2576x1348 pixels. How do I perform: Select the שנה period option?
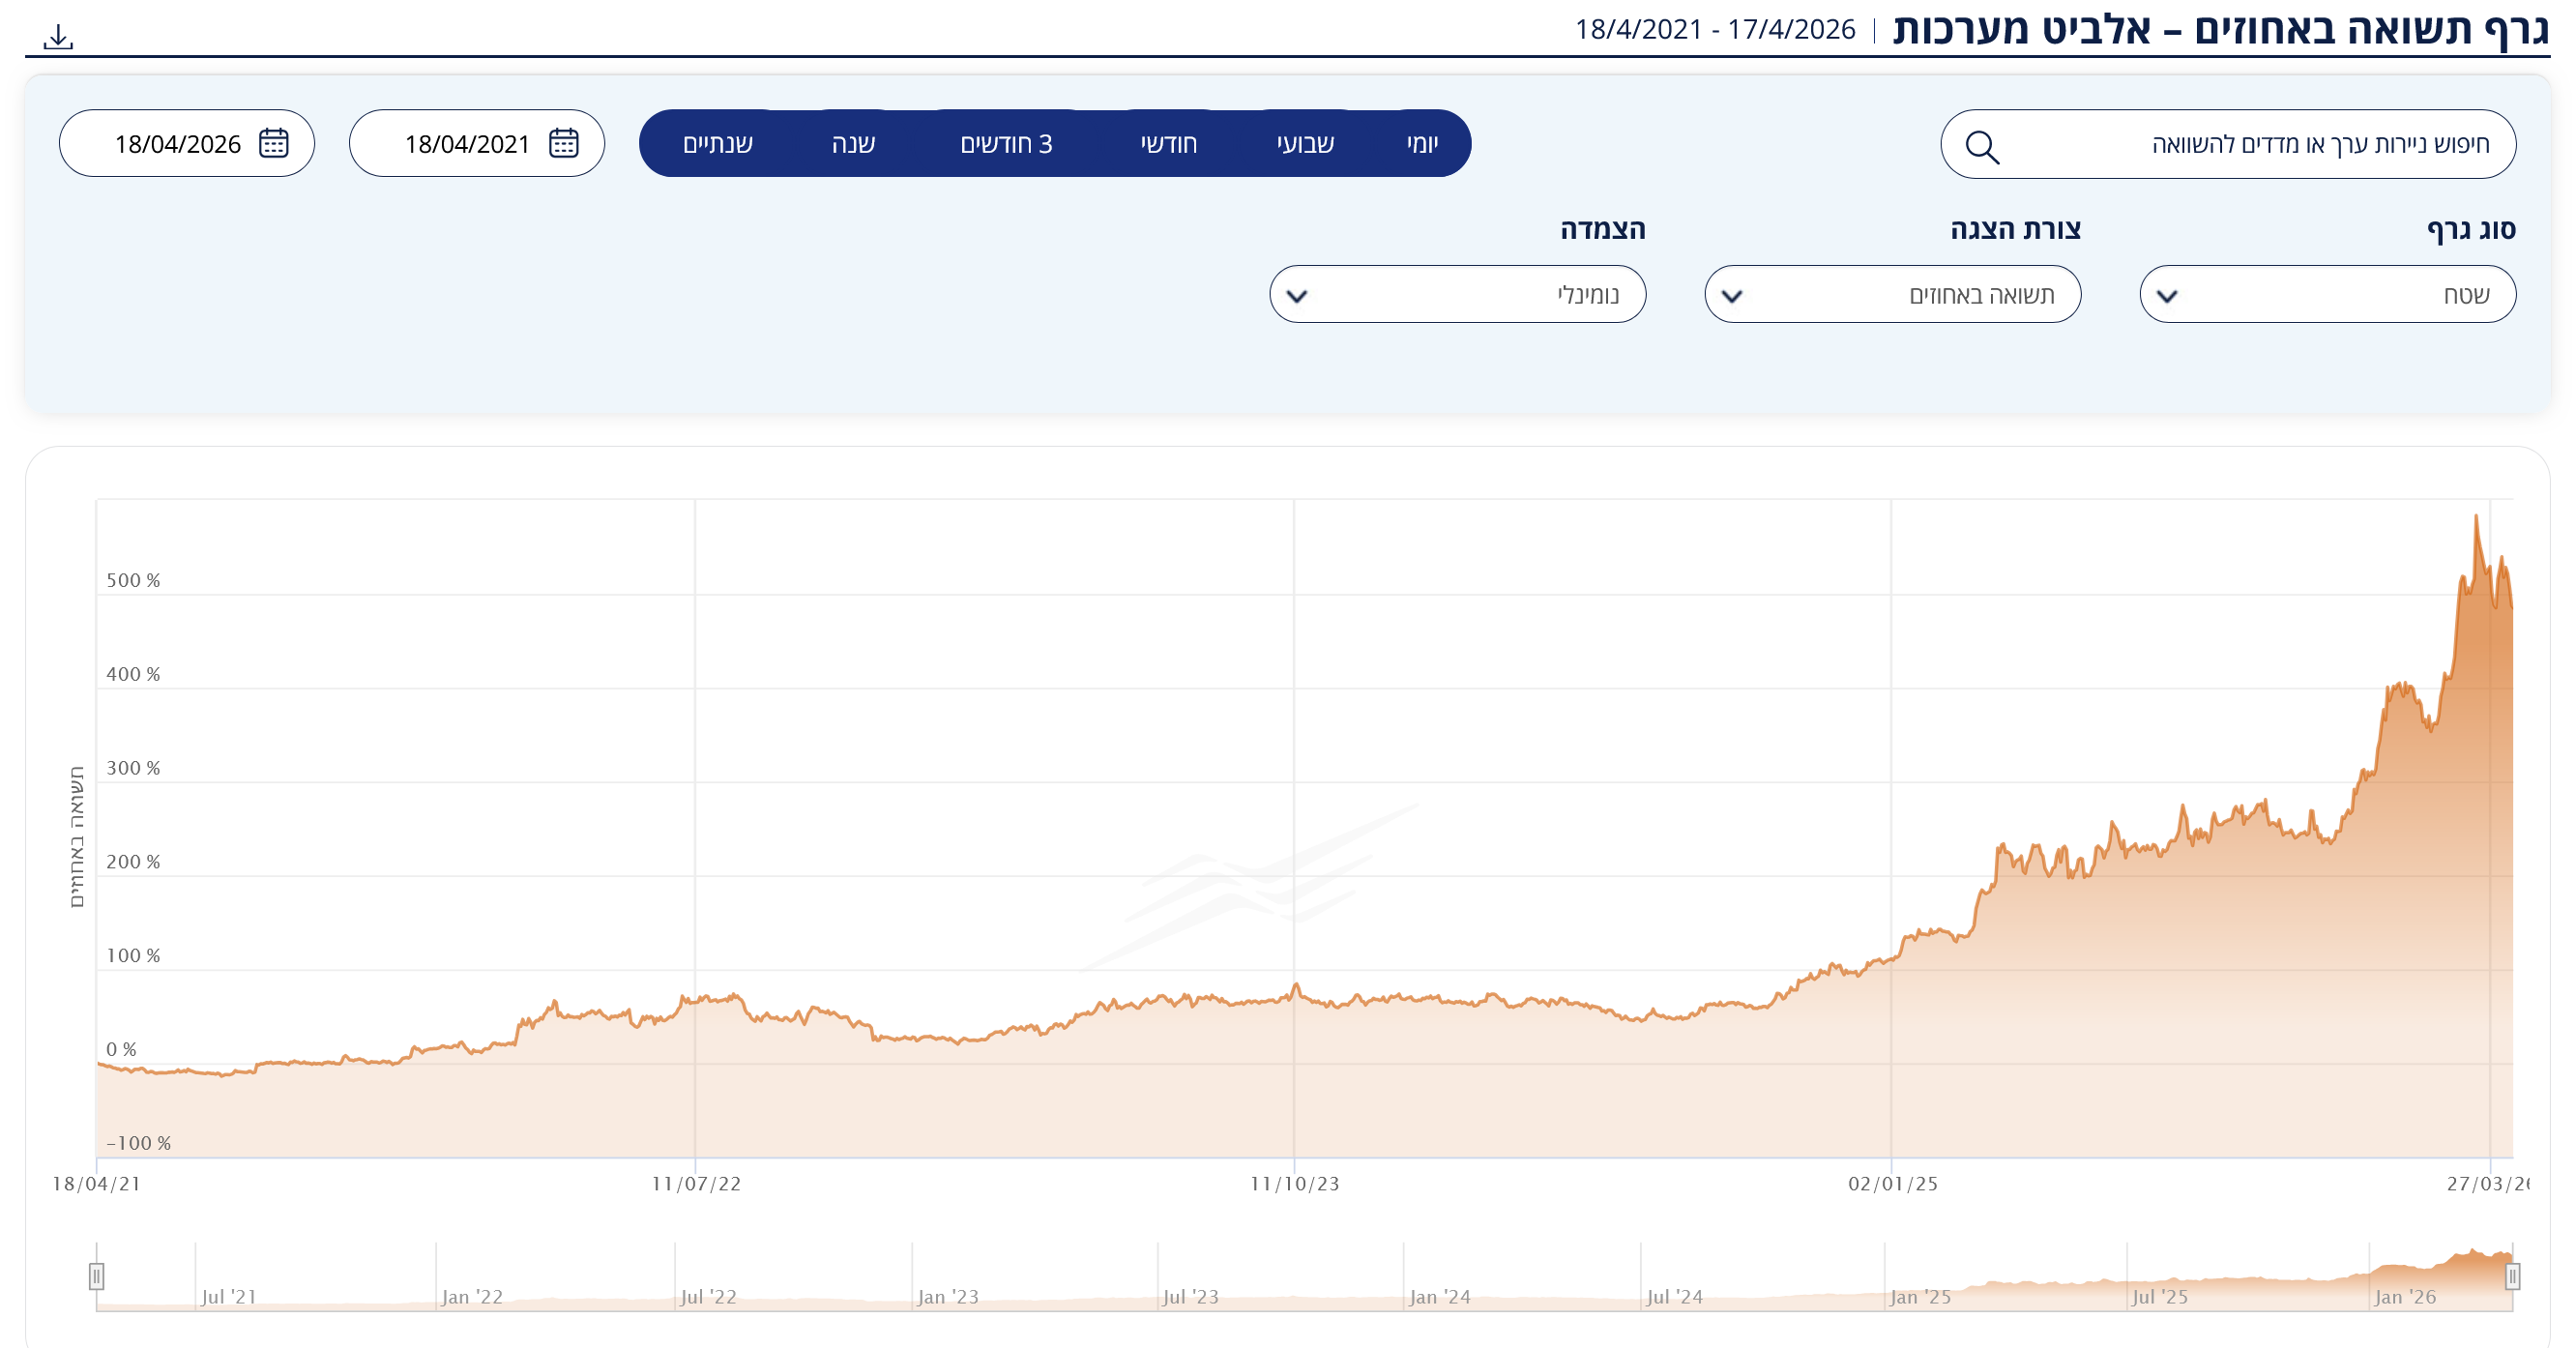click(x=853, y=144)
